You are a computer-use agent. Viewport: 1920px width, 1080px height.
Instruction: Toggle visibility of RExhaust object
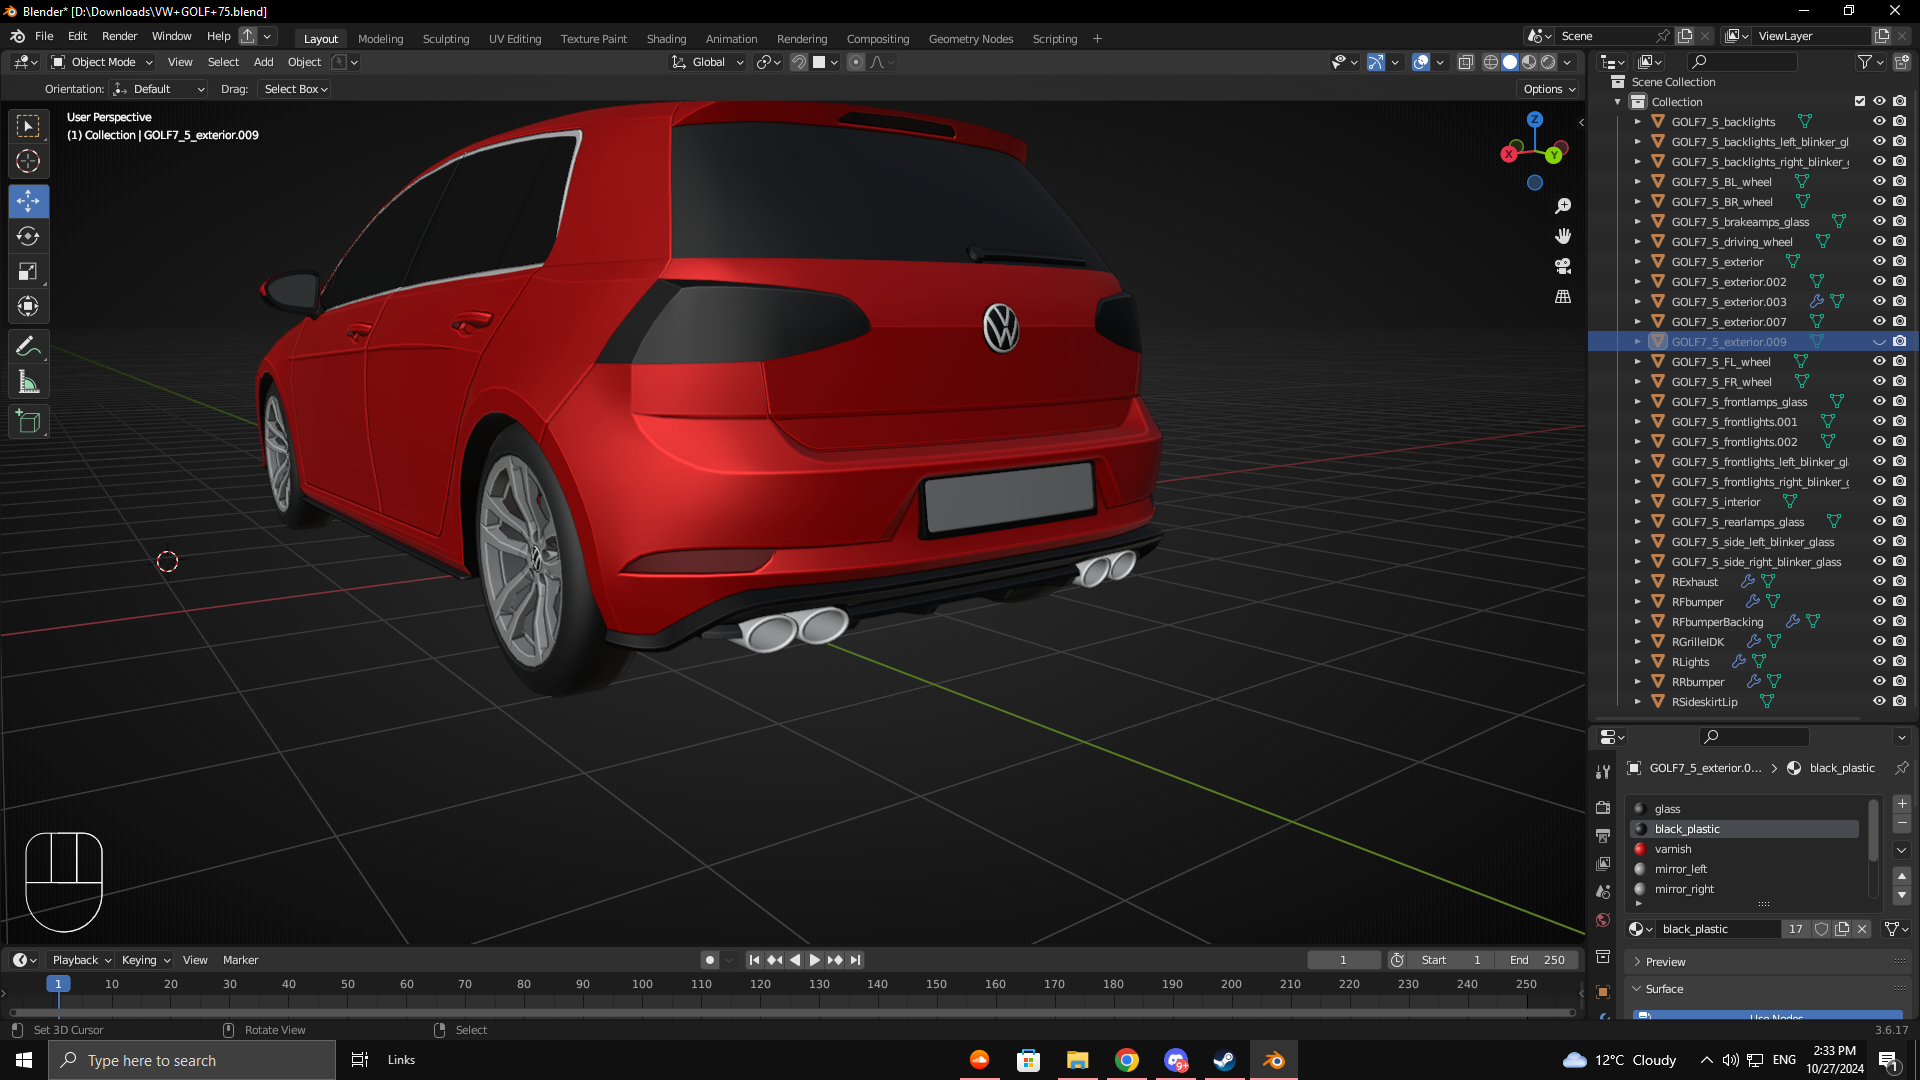tap(1879, 581)
